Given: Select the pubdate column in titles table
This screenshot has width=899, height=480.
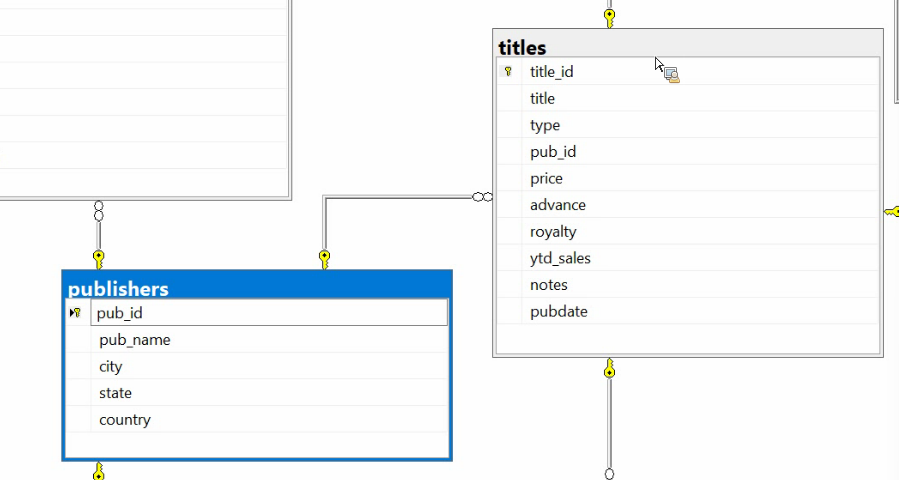Looking at the screenshot, I should point(687,311).
